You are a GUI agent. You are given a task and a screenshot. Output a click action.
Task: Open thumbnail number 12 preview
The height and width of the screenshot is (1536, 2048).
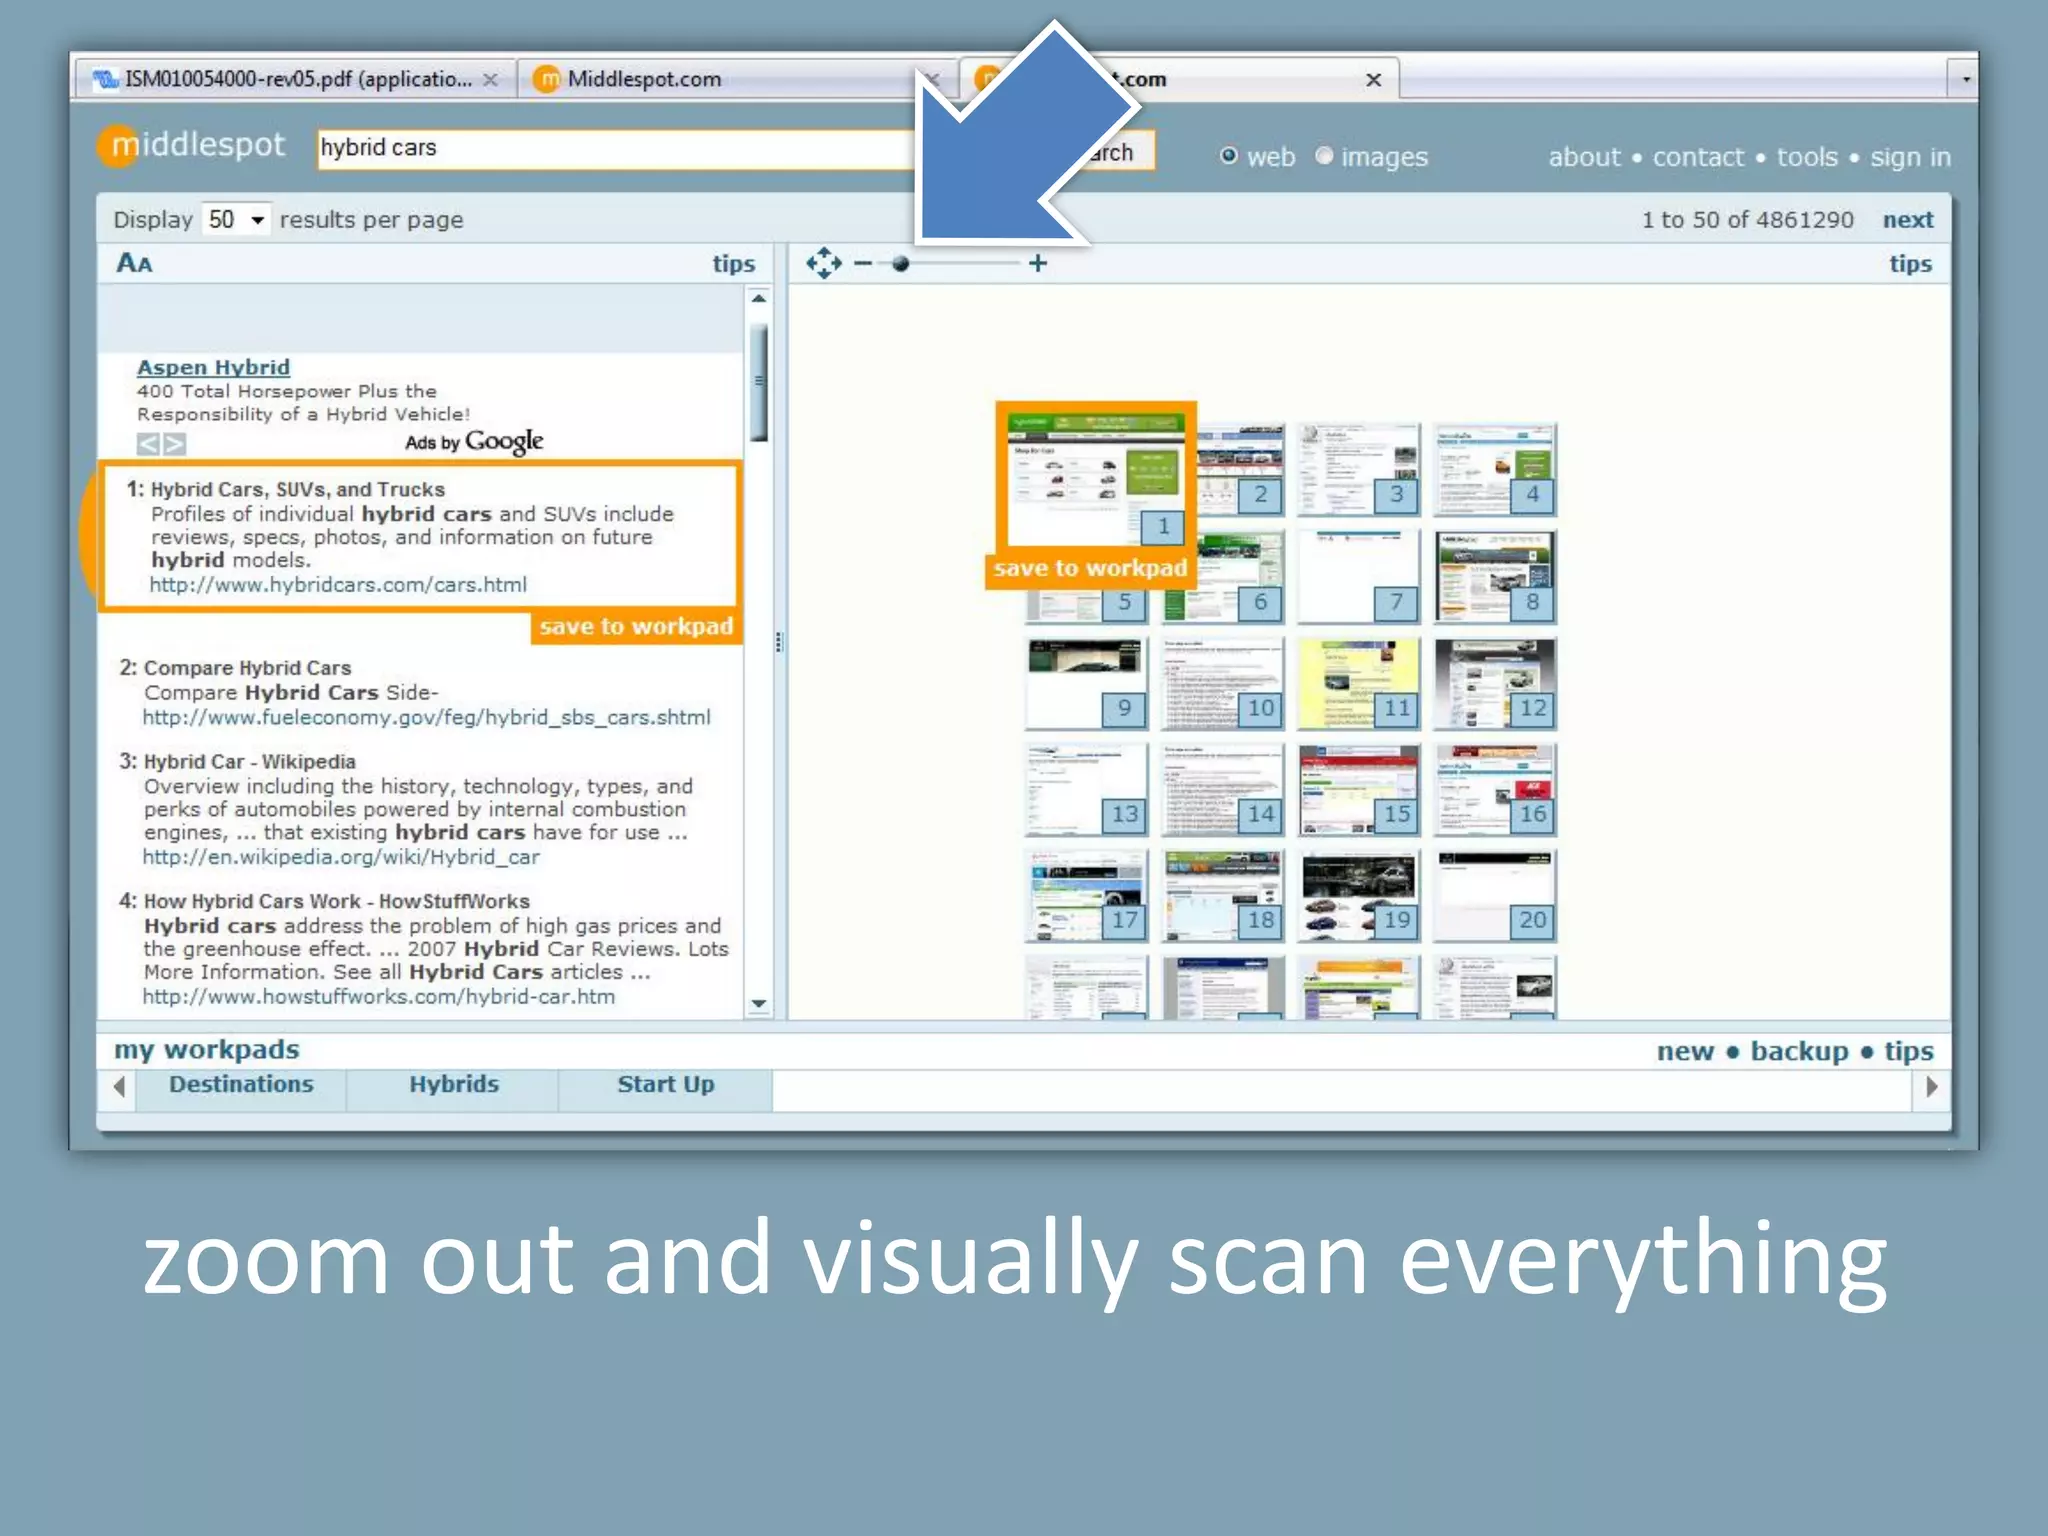pyautogui.click(x=1494, y=684)
